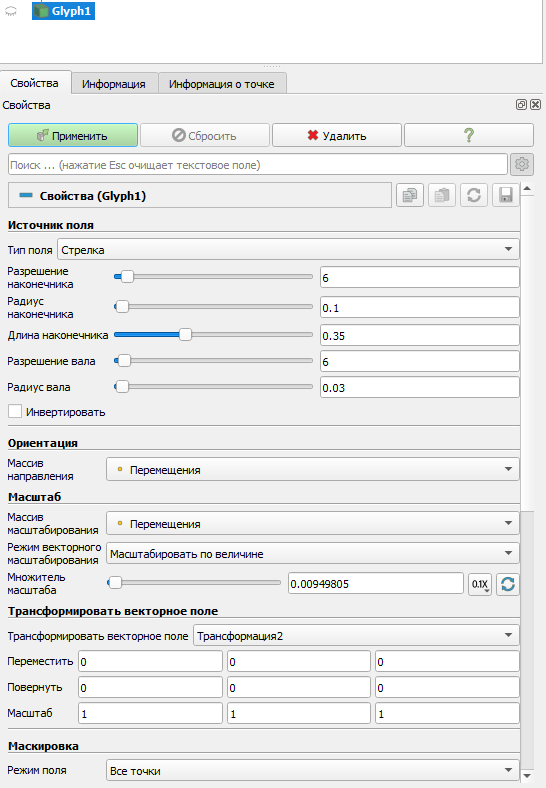Viewport: 546px width, 788px height.
Task: Expand the Массив направления dropdown
Action: [312, 469]
